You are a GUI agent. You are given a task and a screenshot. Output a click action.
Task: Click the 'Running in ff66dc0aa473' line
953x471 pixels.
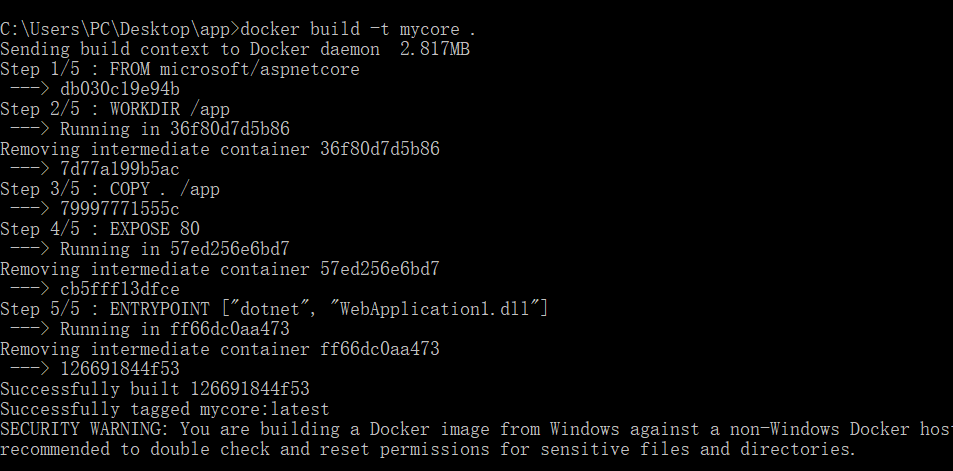click(175, 329)
